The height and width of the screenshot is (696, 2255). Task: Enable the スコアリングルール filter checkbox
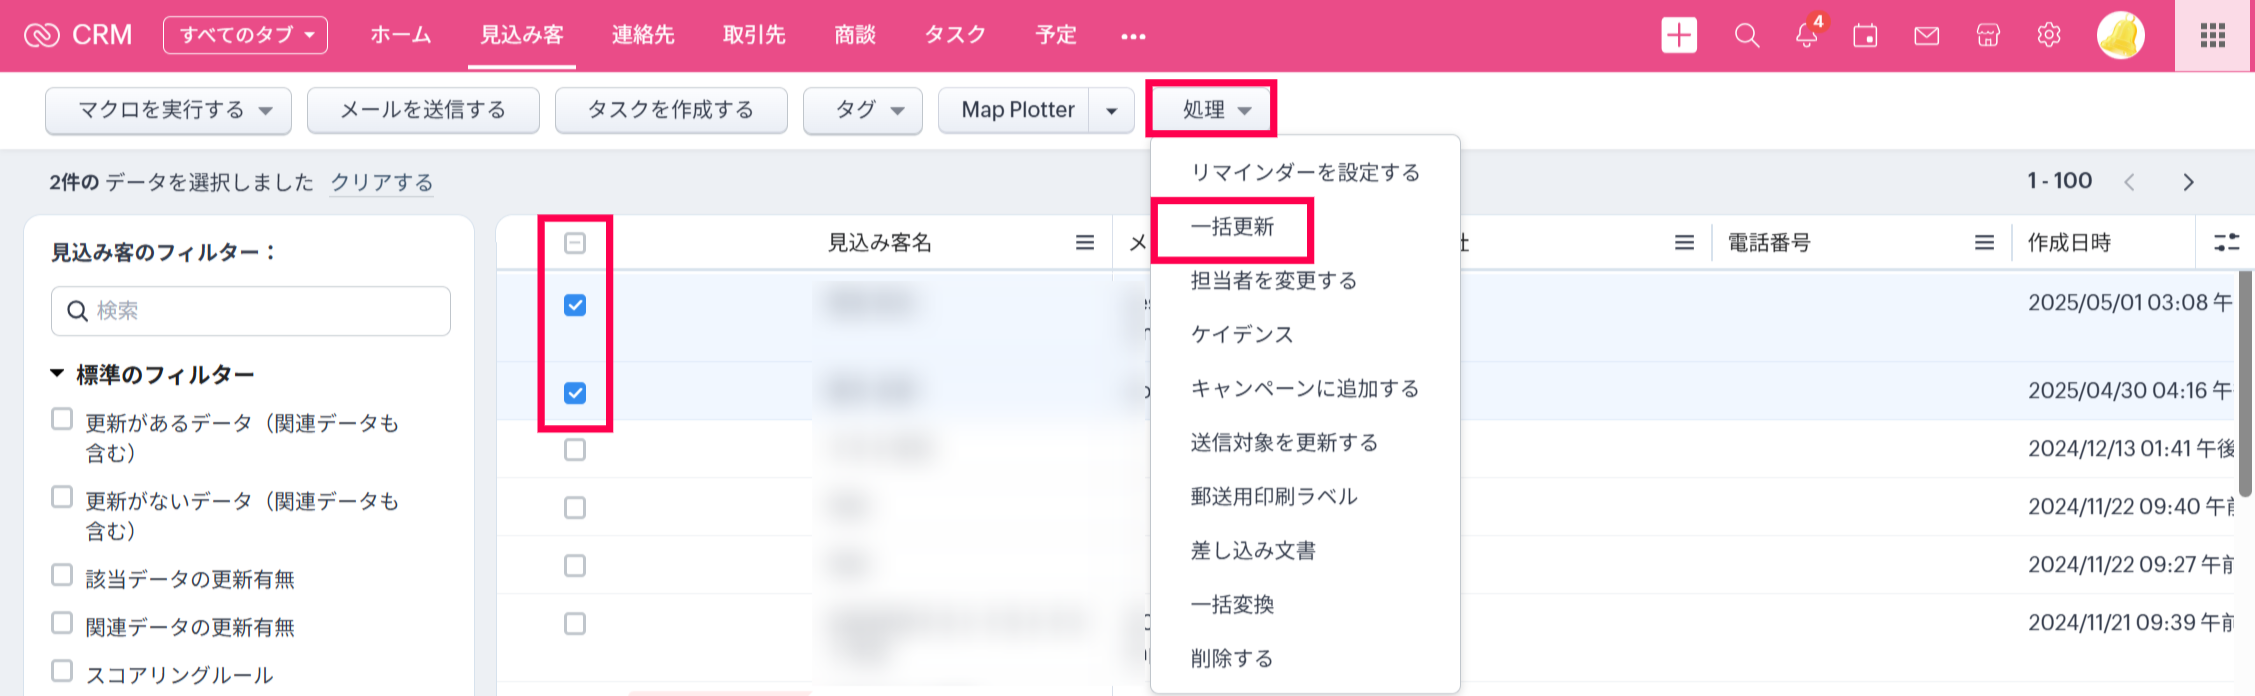pyautogui.click(x=62, y=671)
